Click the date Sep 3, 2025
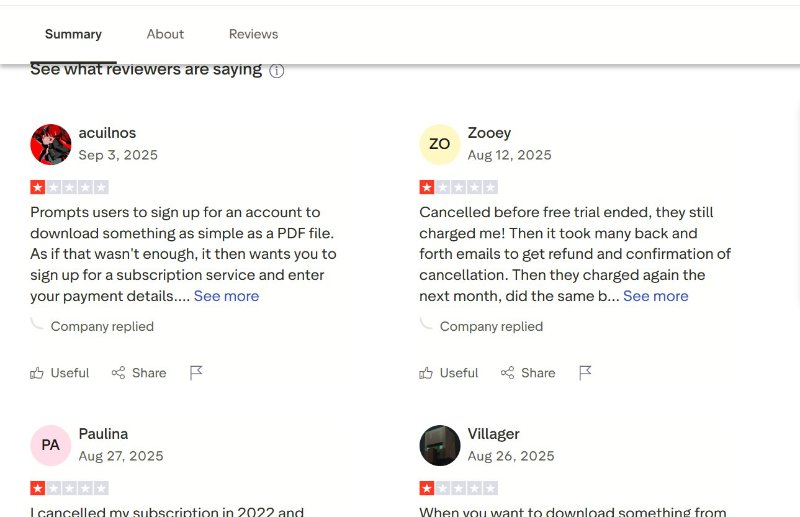 coord(118,155)
